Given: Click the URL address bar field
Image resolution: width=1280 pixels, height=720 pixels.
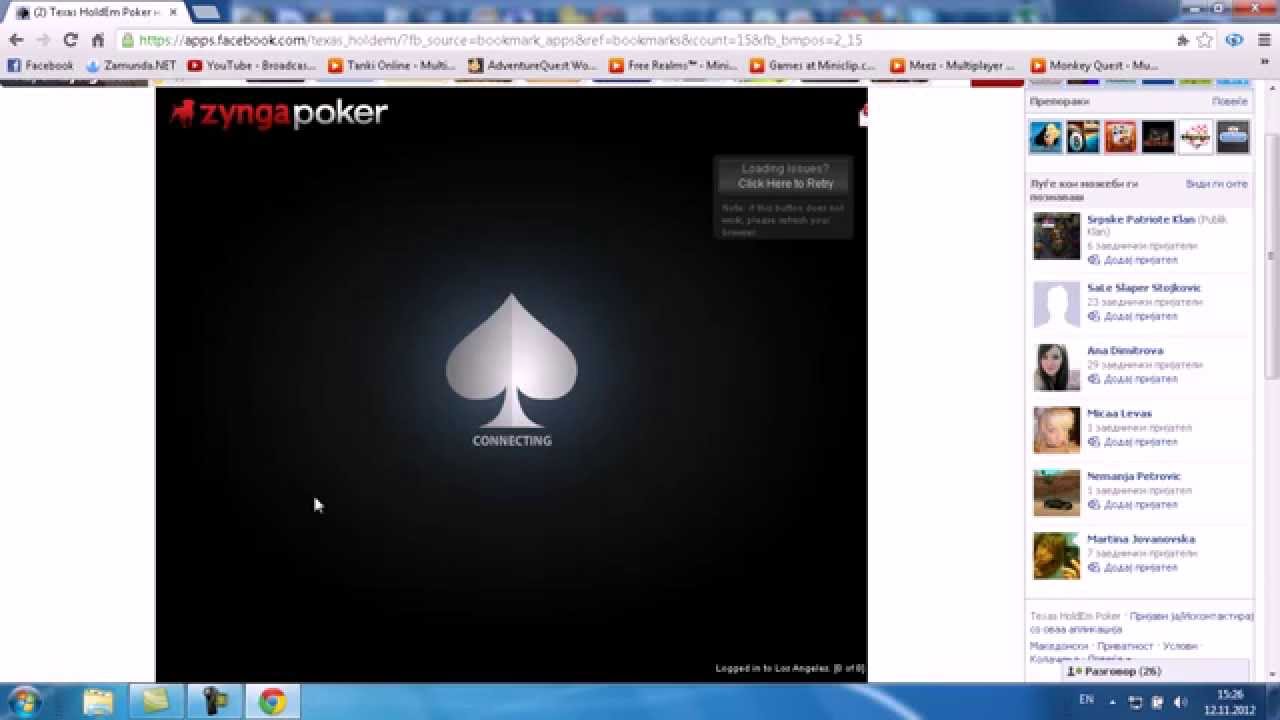Looking at the screenshot, I should click(640, 40).
